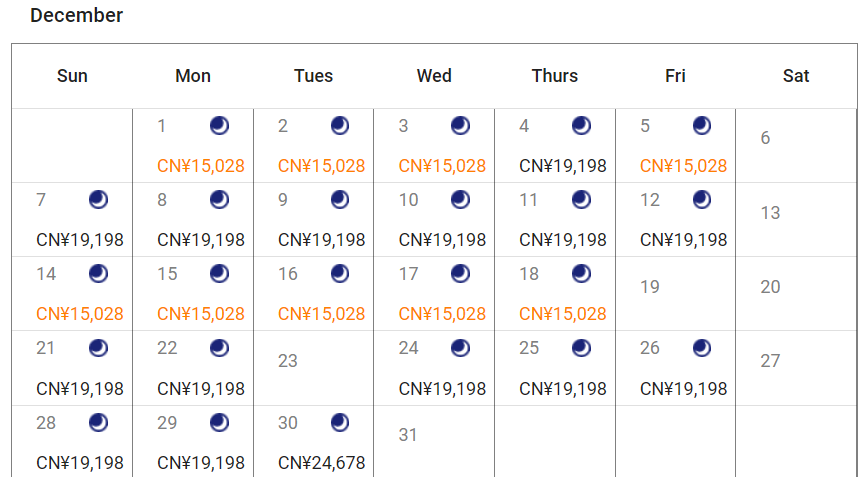
Task: Select the CN¥15,028 price on December 2
Action: coord(322,166)
